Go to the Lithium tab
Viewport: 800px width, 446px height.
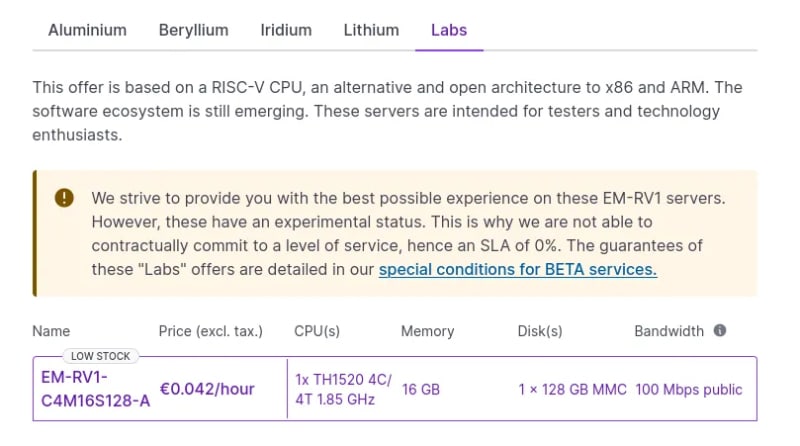coord(371,30)
